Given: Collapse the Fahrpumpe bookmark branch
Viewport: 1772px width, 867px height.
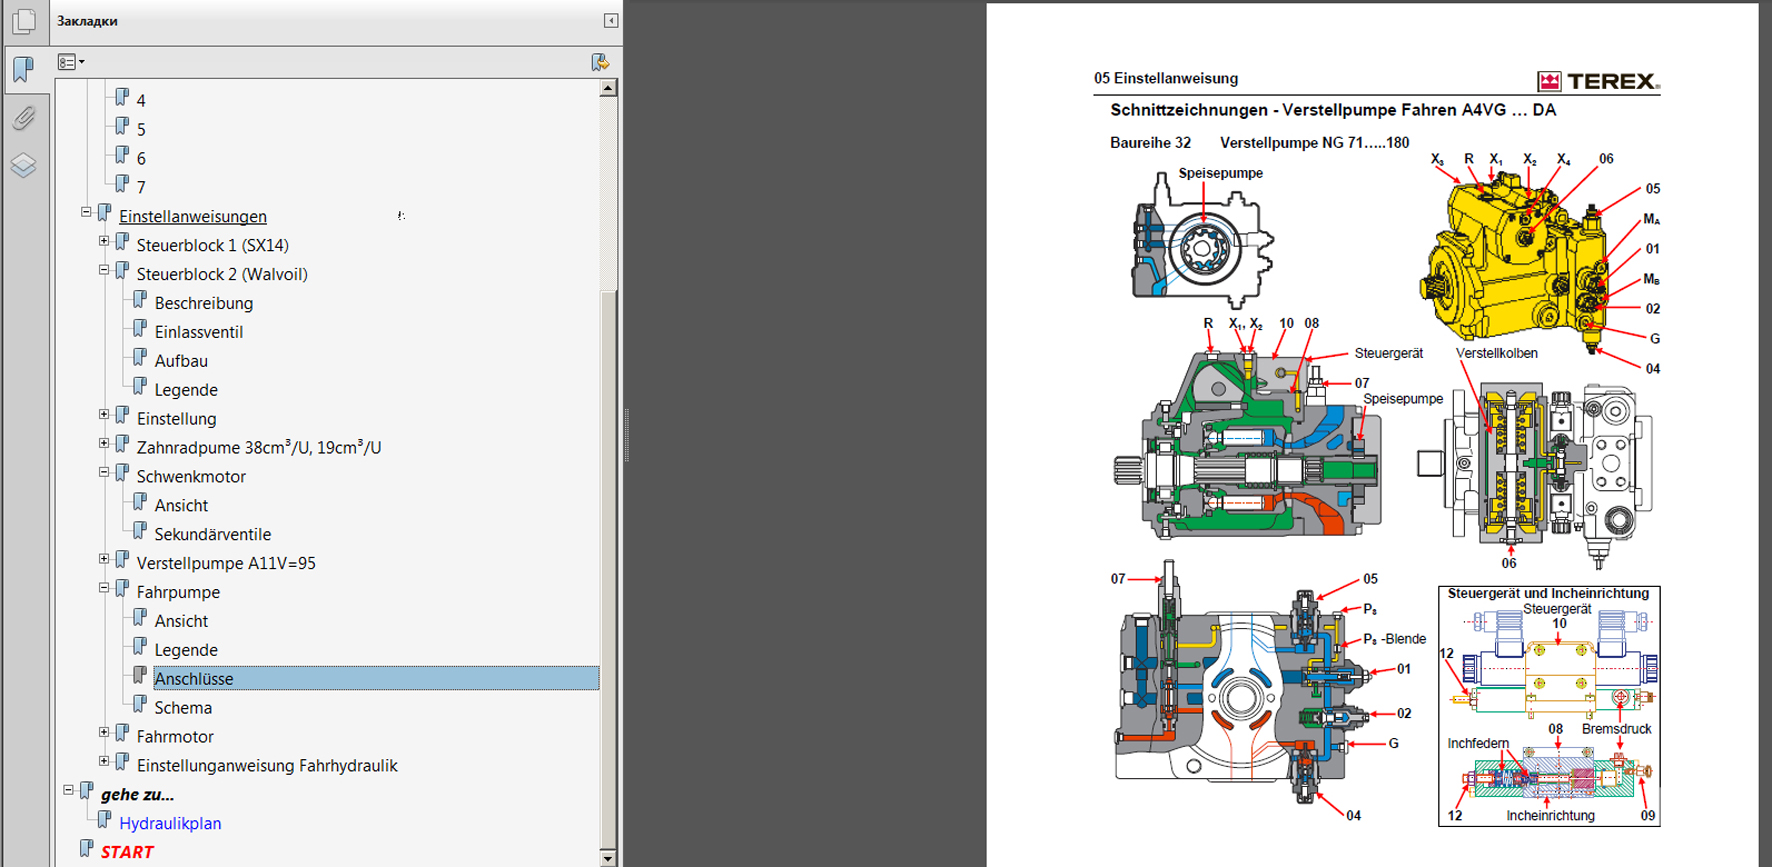Looking at the screenshot, I should tap(104, 589).
